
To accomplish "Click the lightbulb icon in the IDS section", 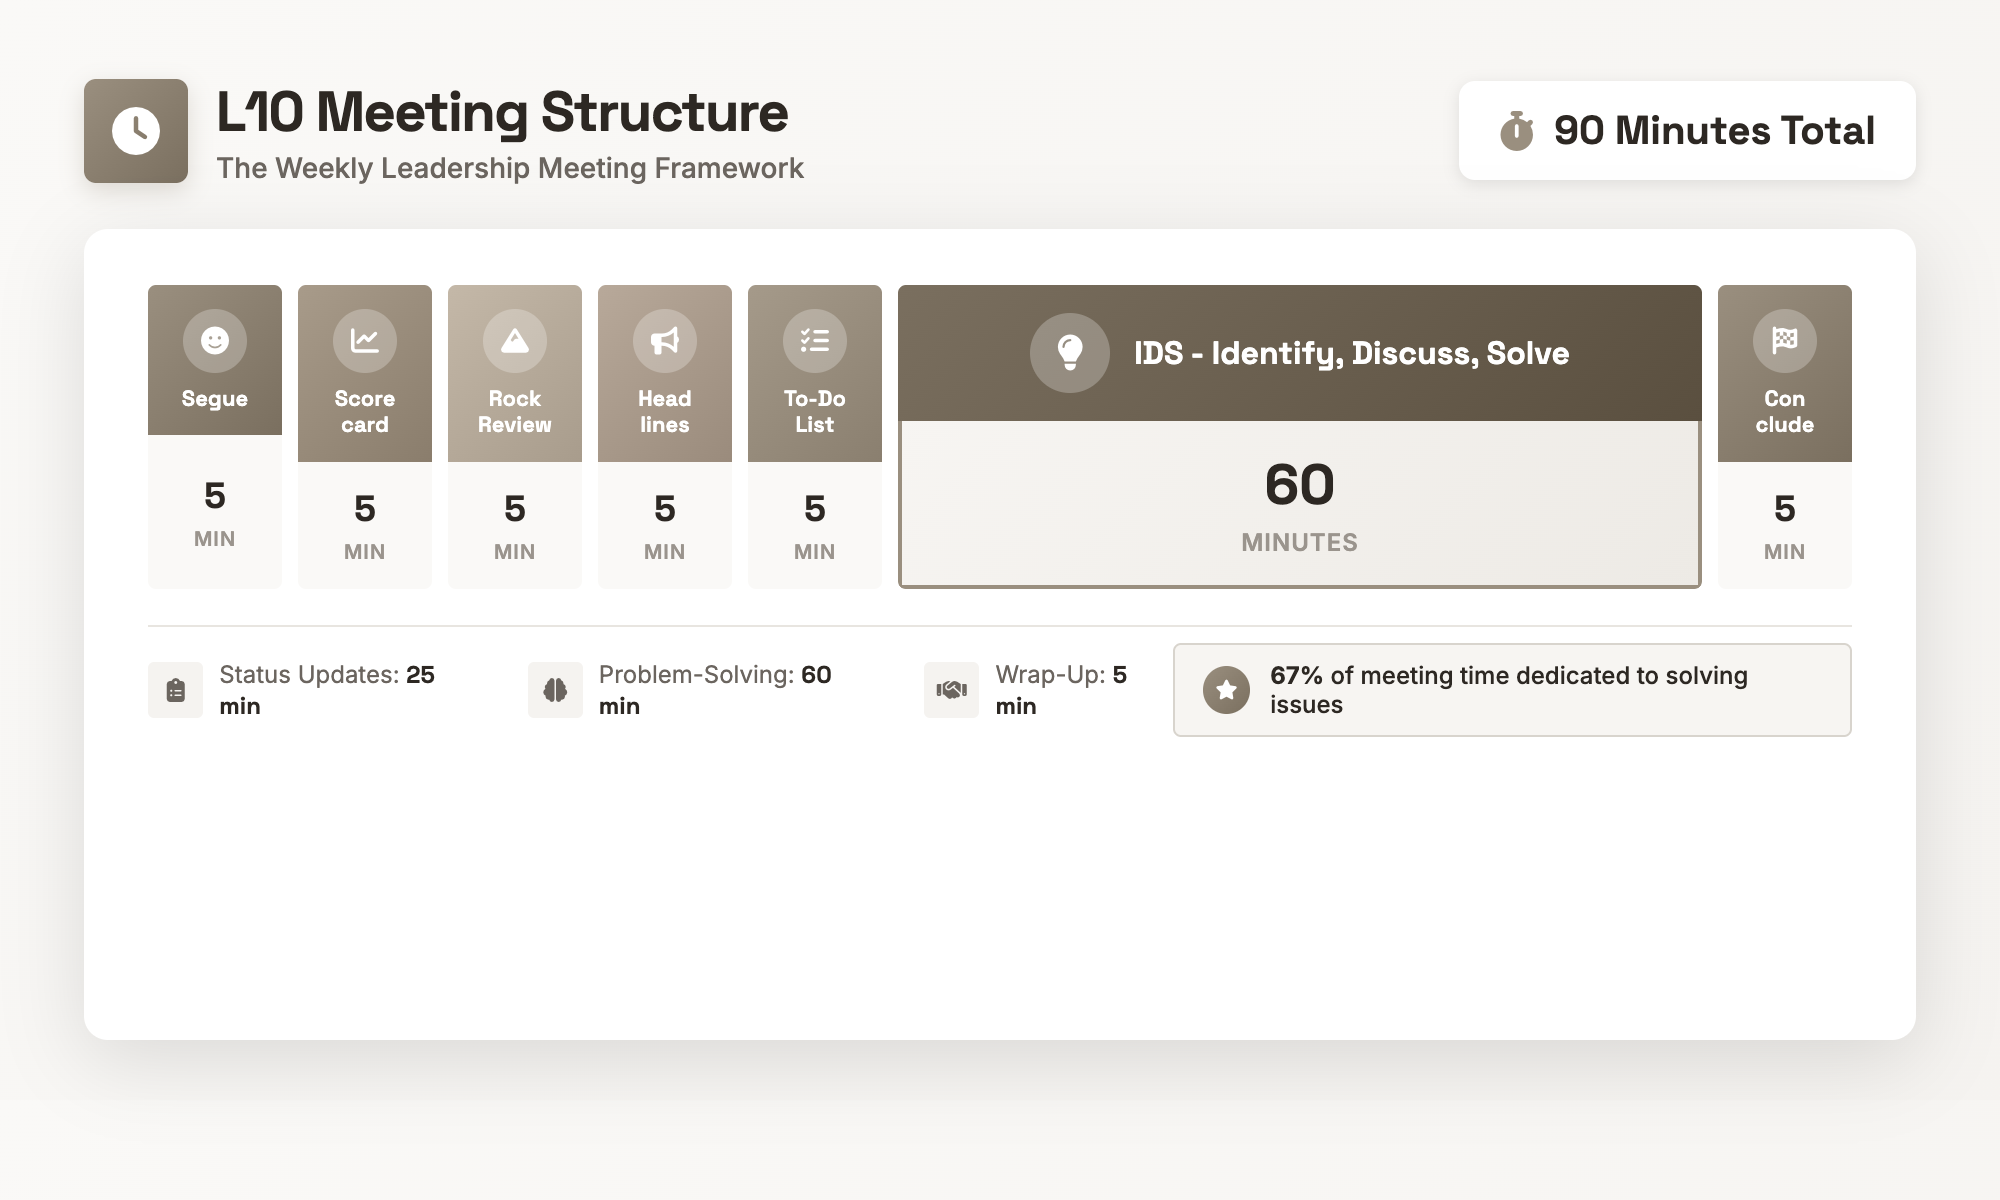I will 1069,352.
